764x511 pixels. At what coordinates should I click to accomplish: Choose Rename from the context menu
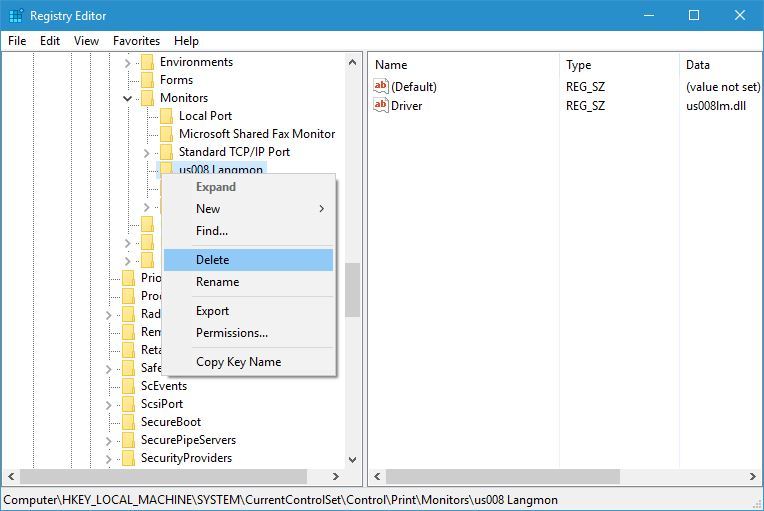[248, 282]
